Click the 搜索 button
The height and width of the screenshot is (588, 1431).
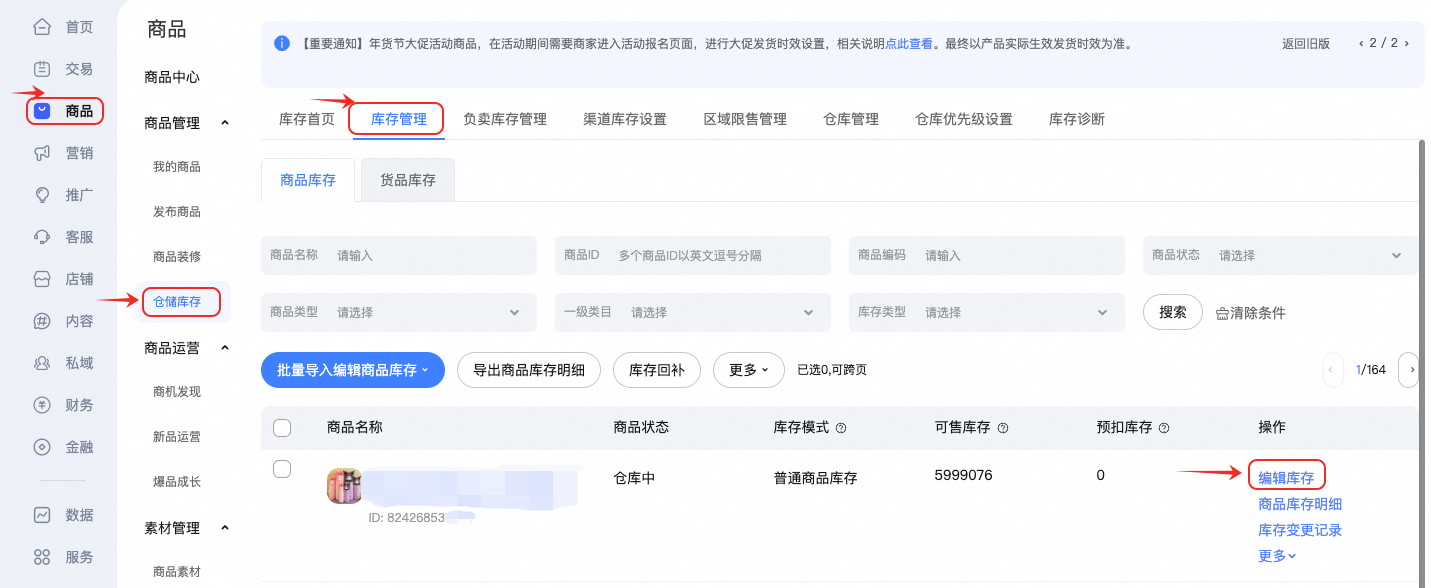[1173, 312]
